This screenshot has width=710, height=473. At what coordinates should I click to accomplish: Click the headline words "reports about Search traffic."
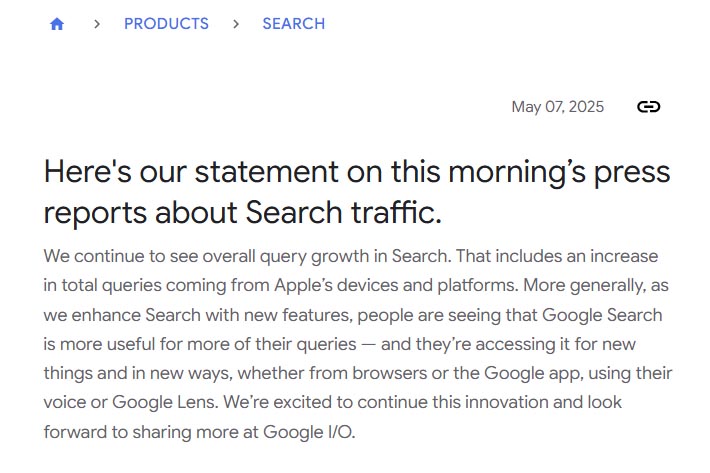243,212
